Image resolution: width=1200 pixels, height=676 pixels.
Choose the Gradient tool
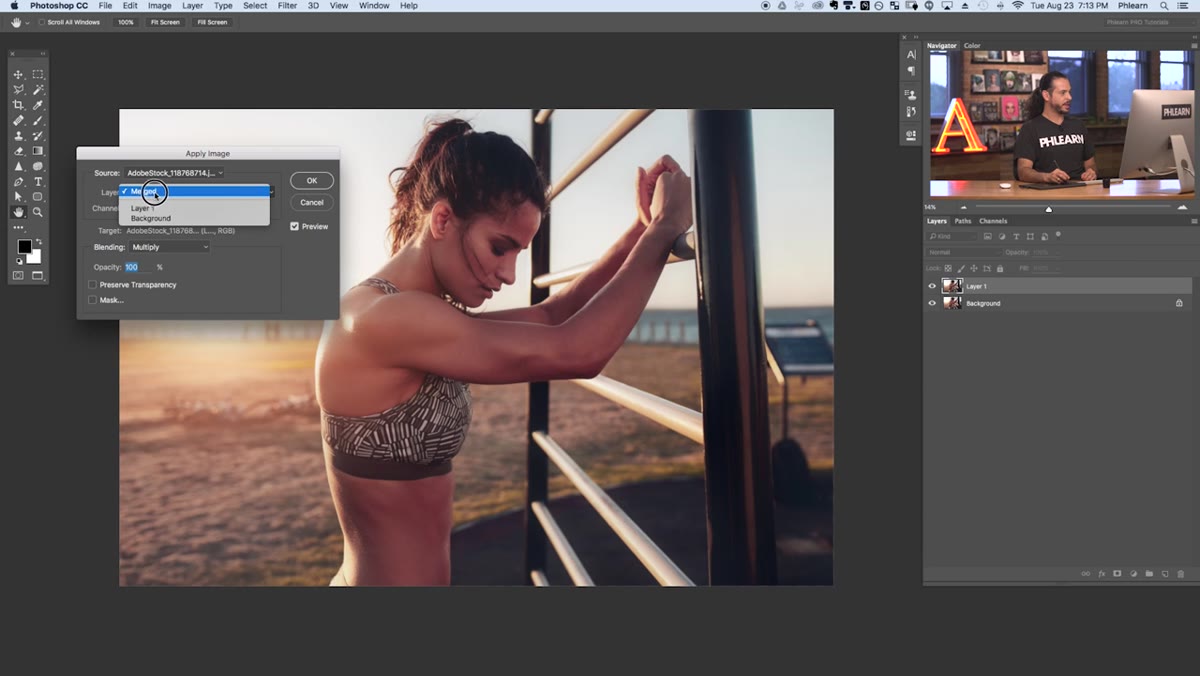tap(38, 151)
